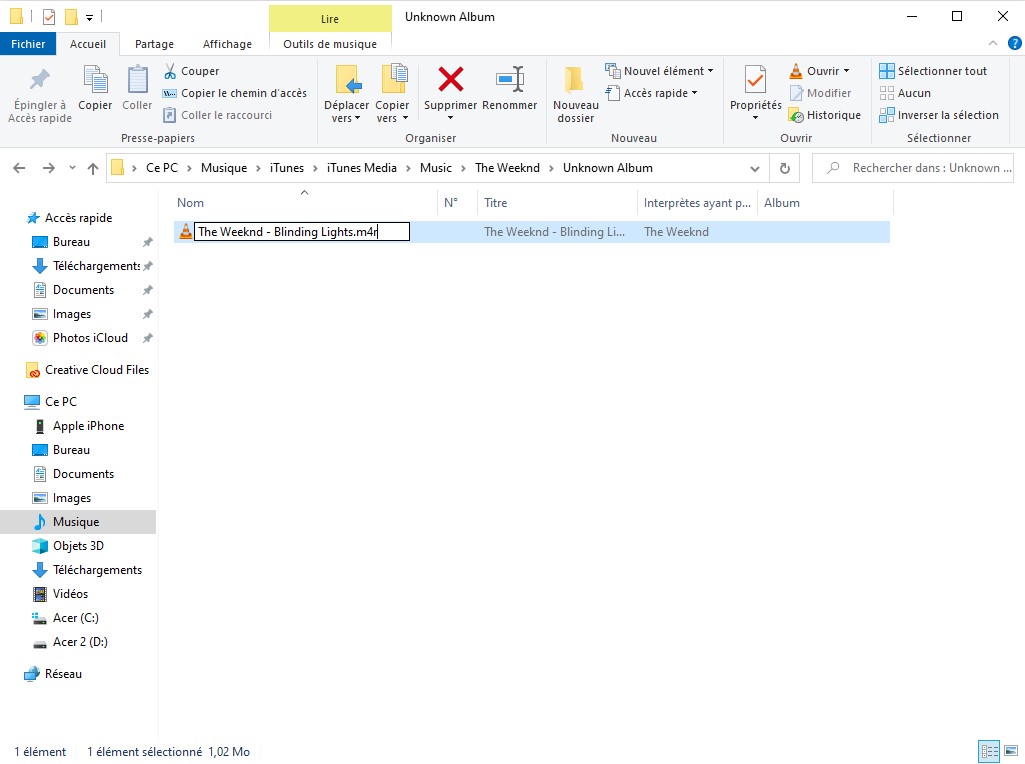Click Copier le chemin d'accès
This screenshot has height=764, width=1025.
pos(235,93)
